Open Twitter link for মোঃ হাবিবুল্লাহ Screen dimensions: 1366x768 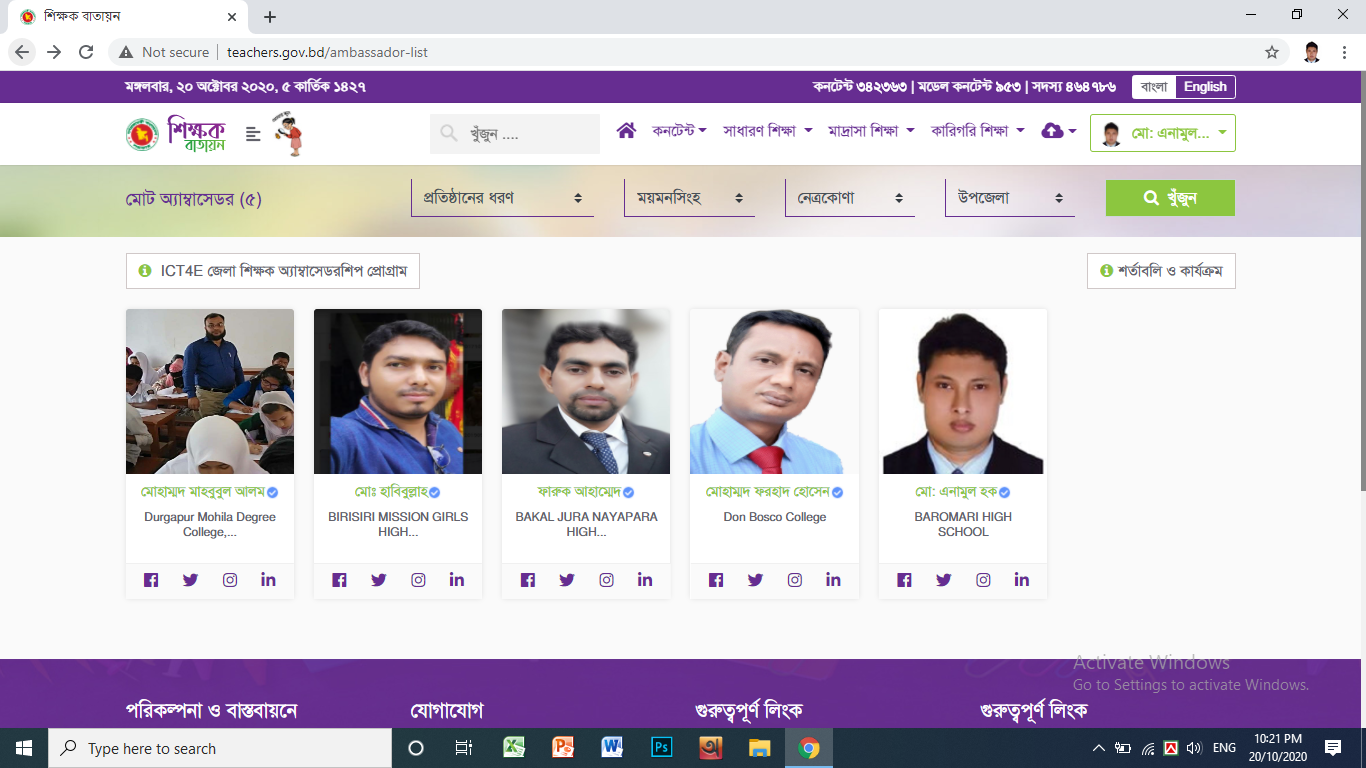coord(378,580)
